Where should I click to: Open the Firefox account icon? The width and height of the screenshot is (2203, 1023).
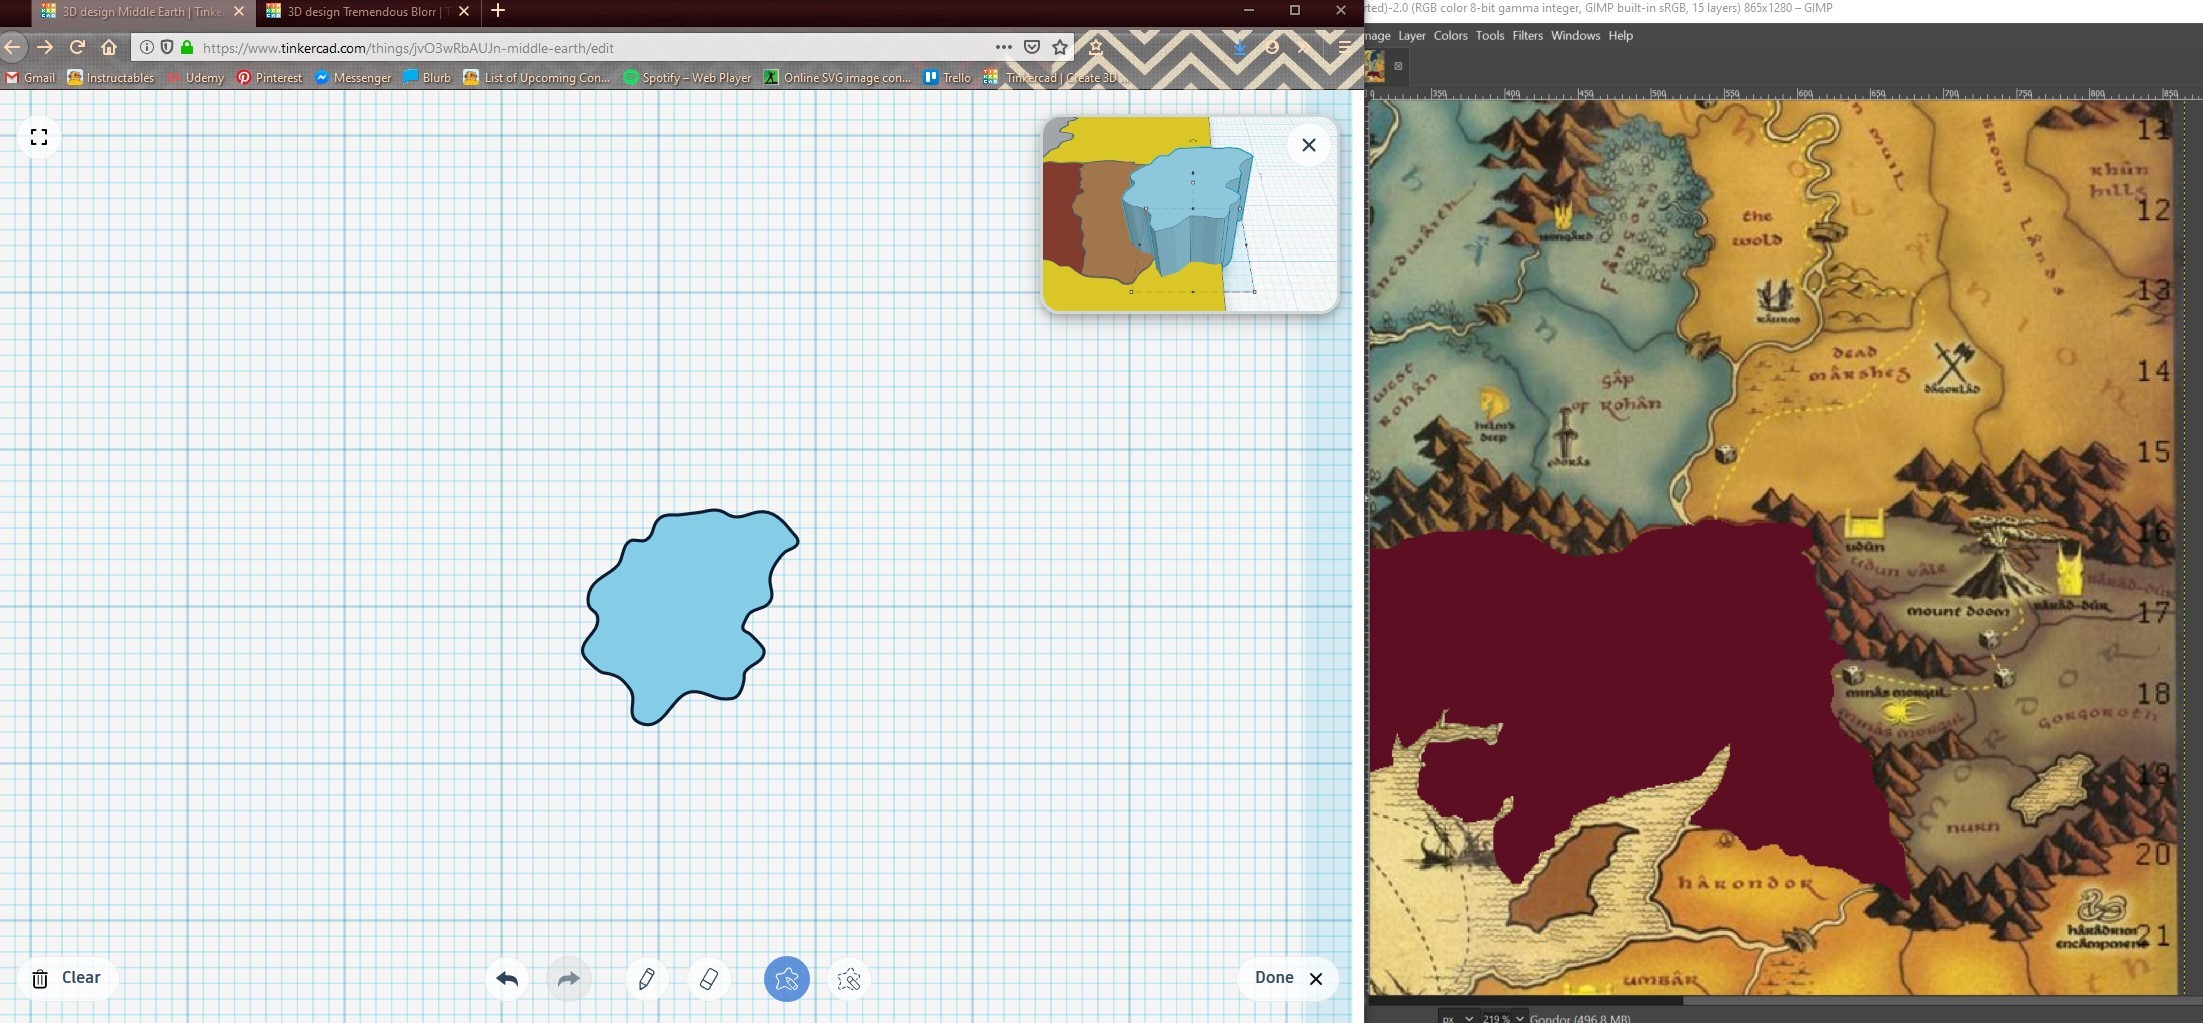tap(1272, 47)
